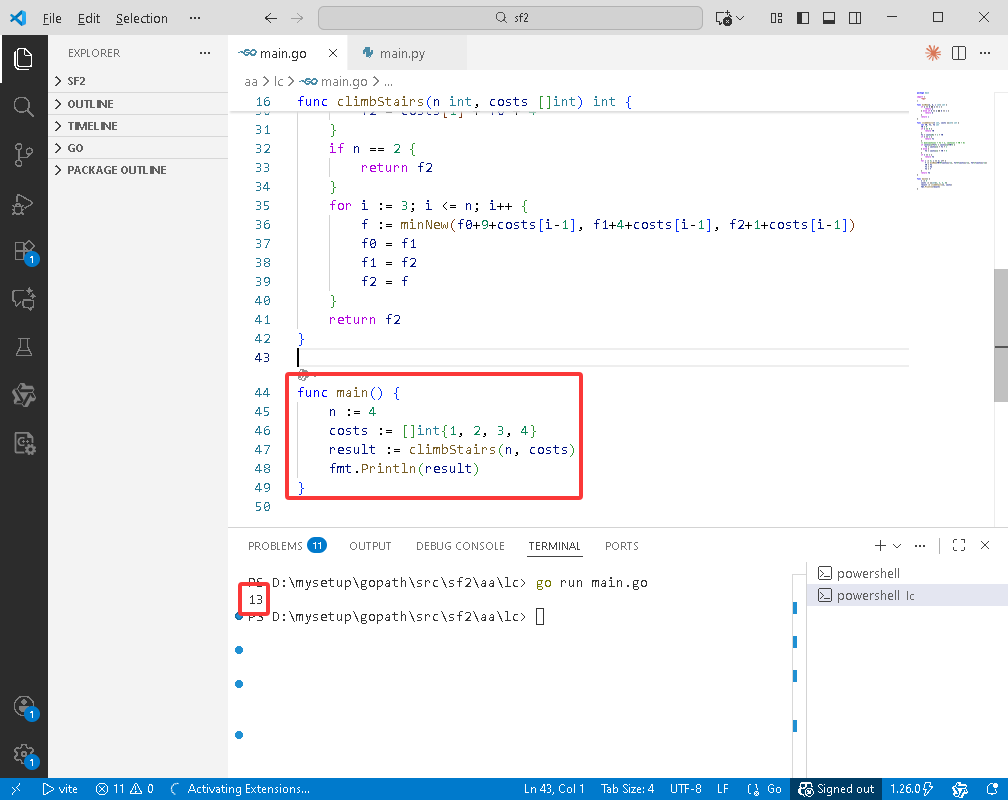The height and width of the screenshot is (800, 1008).
Task: Select the powershell lc terminal
Action: coord(908,595)
